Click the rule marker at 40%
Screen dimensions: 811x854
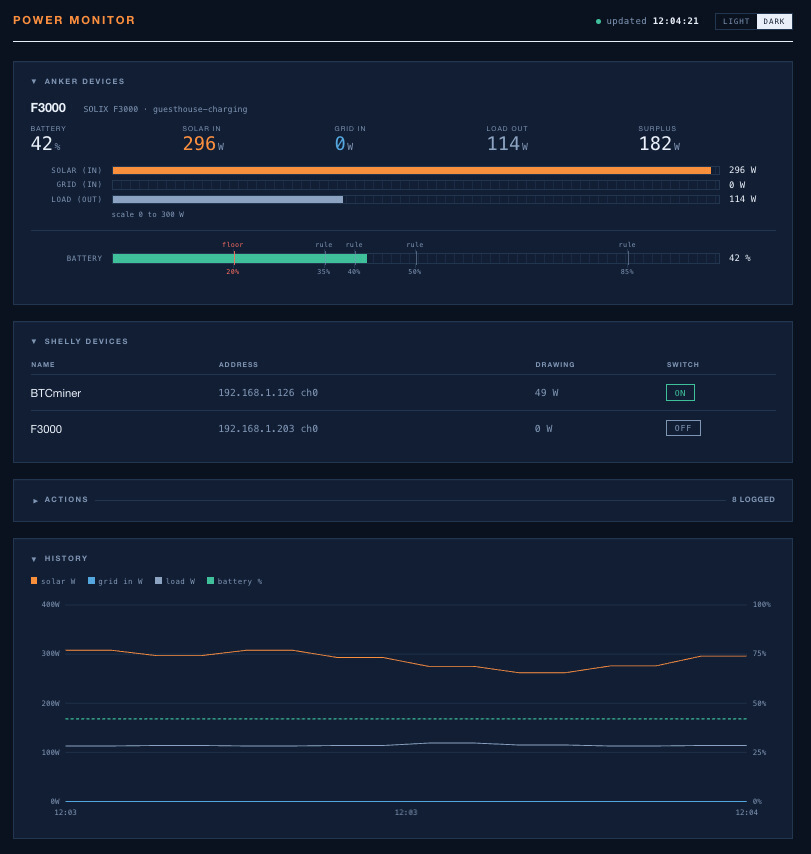pos(356,258)
